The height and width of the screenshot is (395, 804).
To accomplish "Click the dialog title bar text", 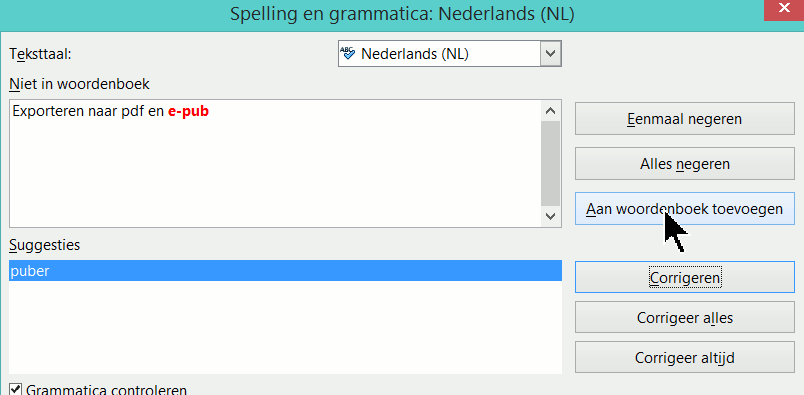I will tap(402, 14).
